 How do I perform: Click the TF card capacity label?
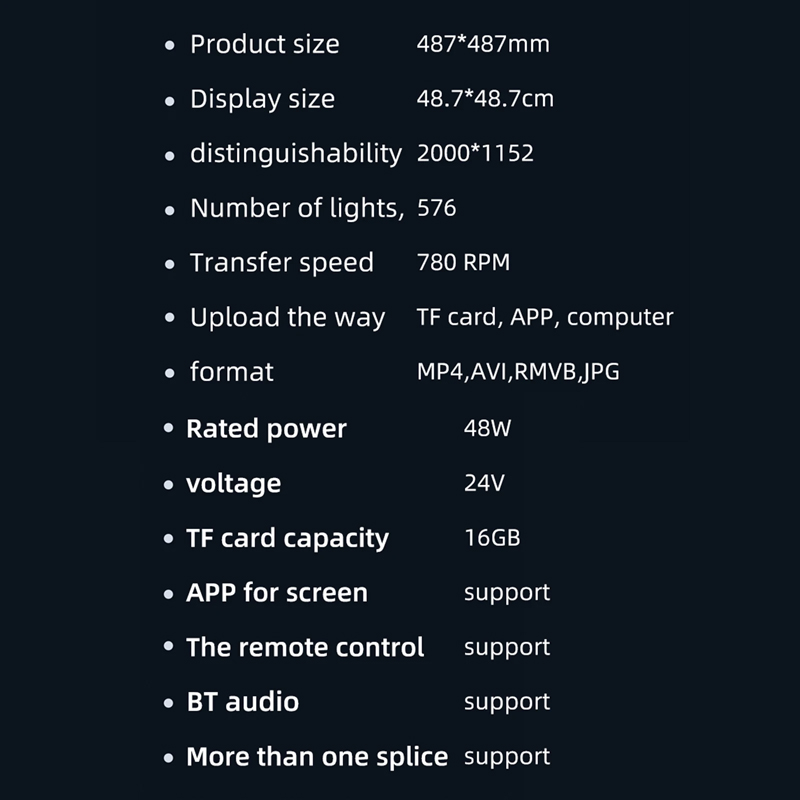(x=287, y=539)
